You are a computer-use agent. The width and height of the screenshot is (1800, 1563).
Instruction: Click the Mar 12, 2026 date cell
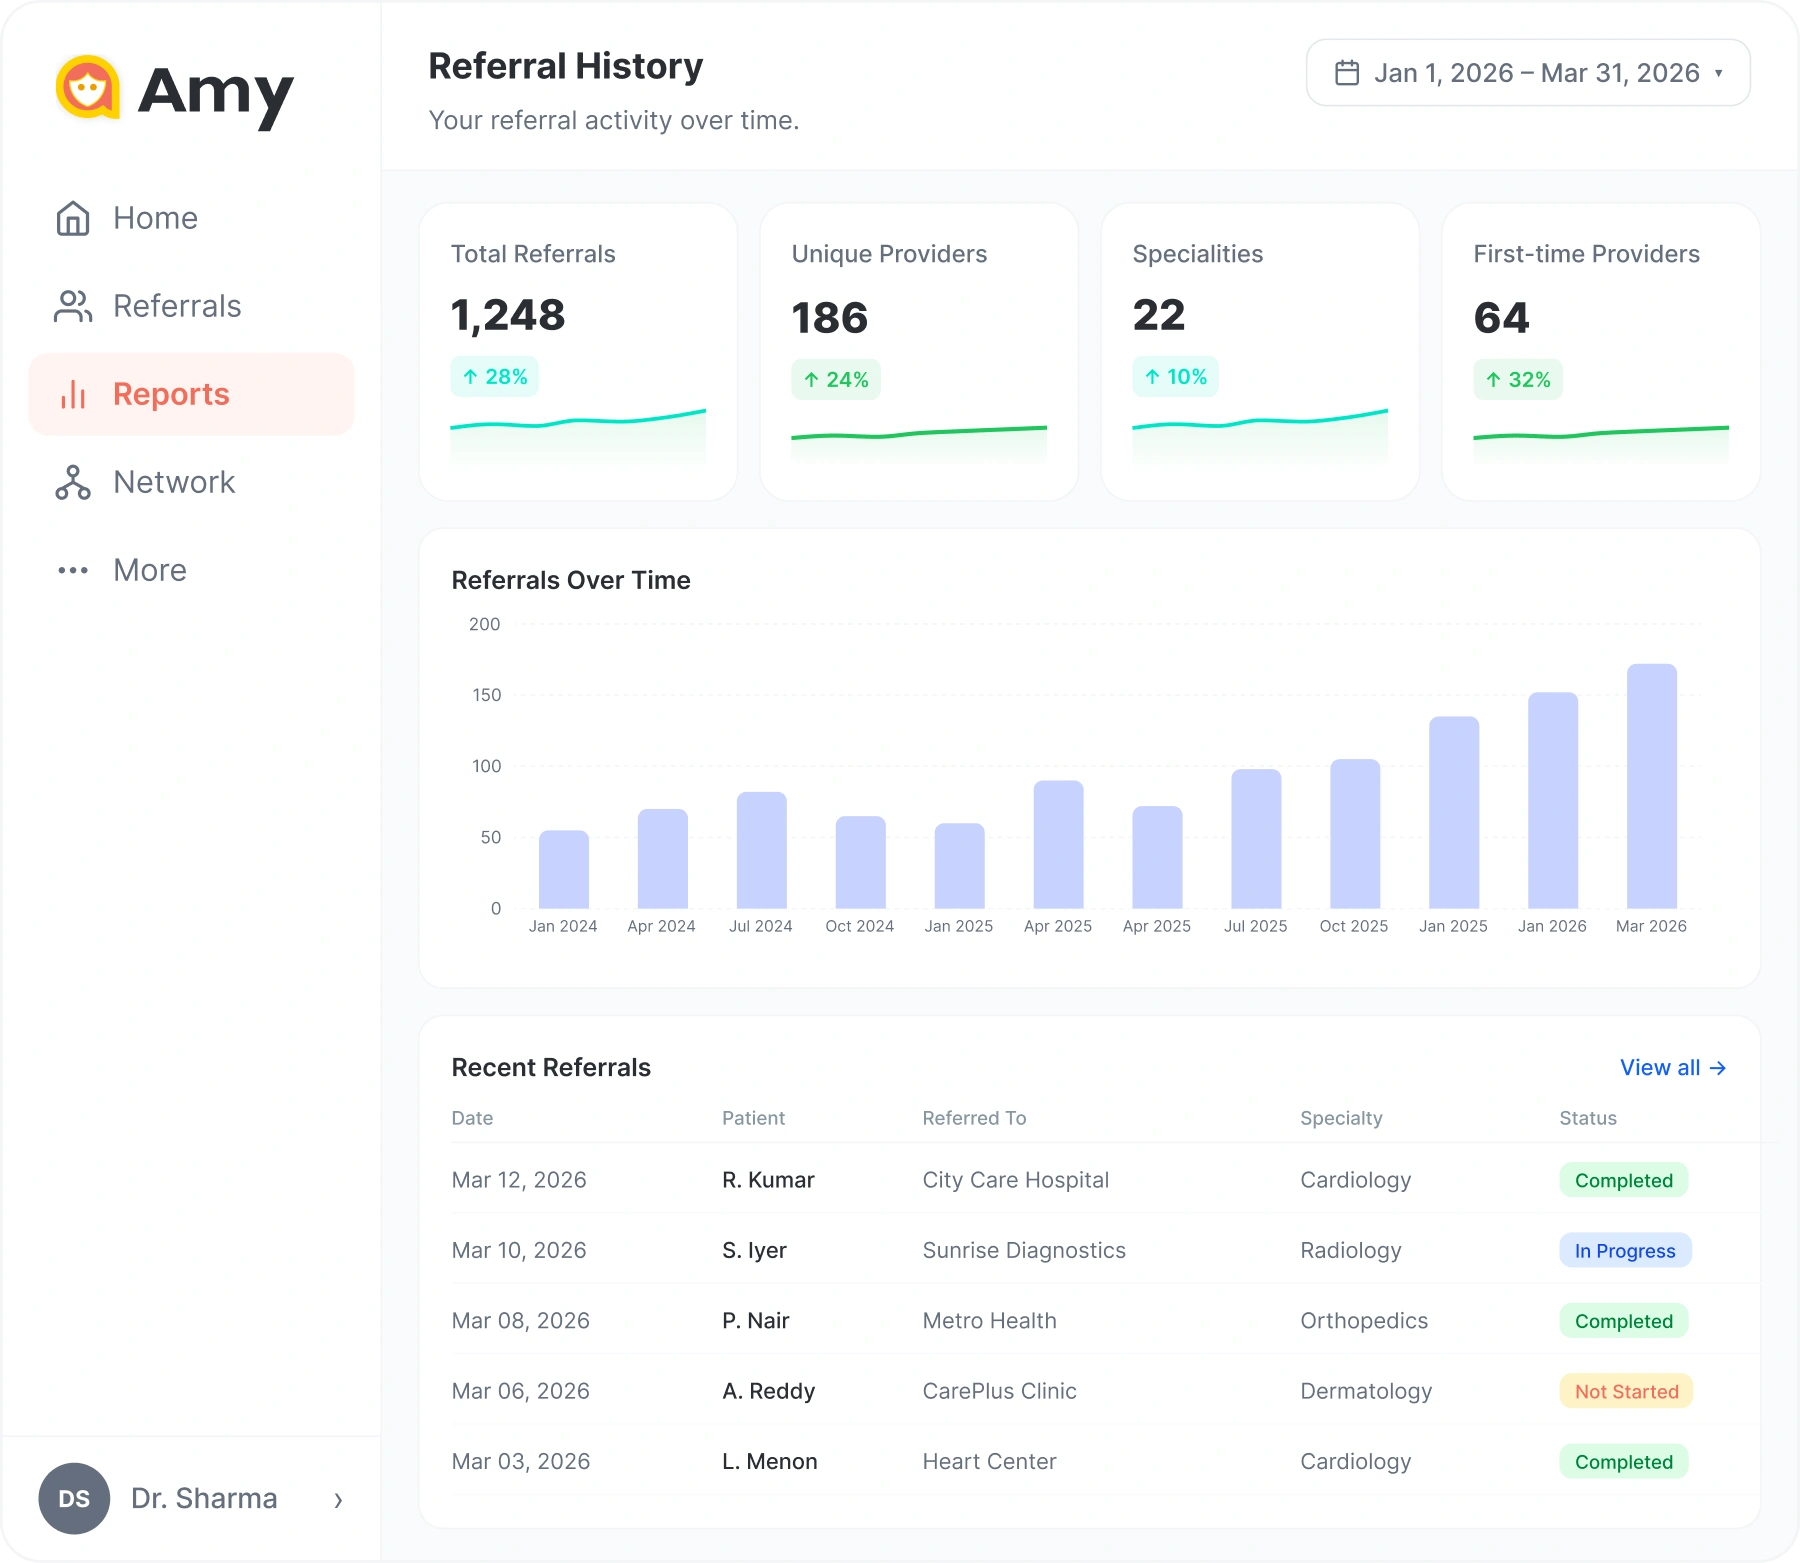pyautogui.click(x=519, y=1180)
